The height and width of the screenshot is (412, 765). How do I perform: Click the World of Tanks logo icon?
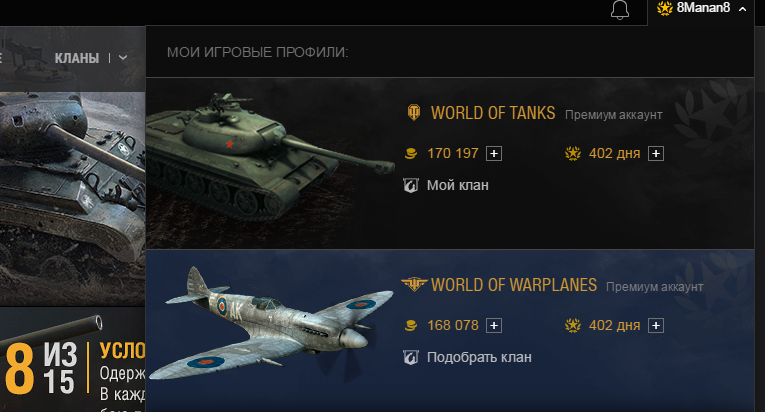(414, 113)
